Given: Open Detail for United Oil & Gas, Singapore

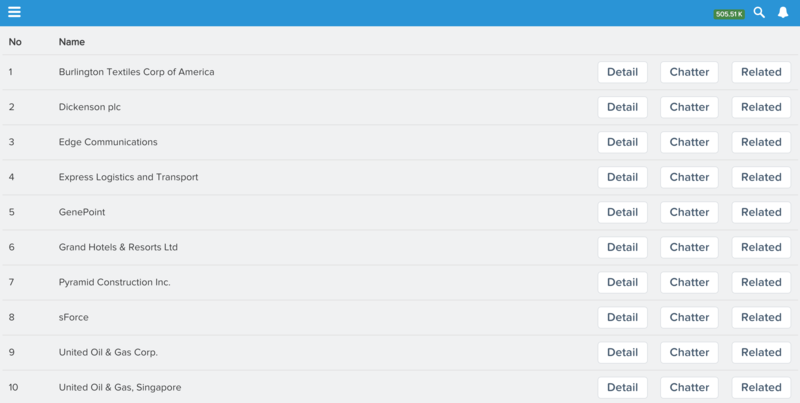Looking at the screenshot, I should coord(622,387).
